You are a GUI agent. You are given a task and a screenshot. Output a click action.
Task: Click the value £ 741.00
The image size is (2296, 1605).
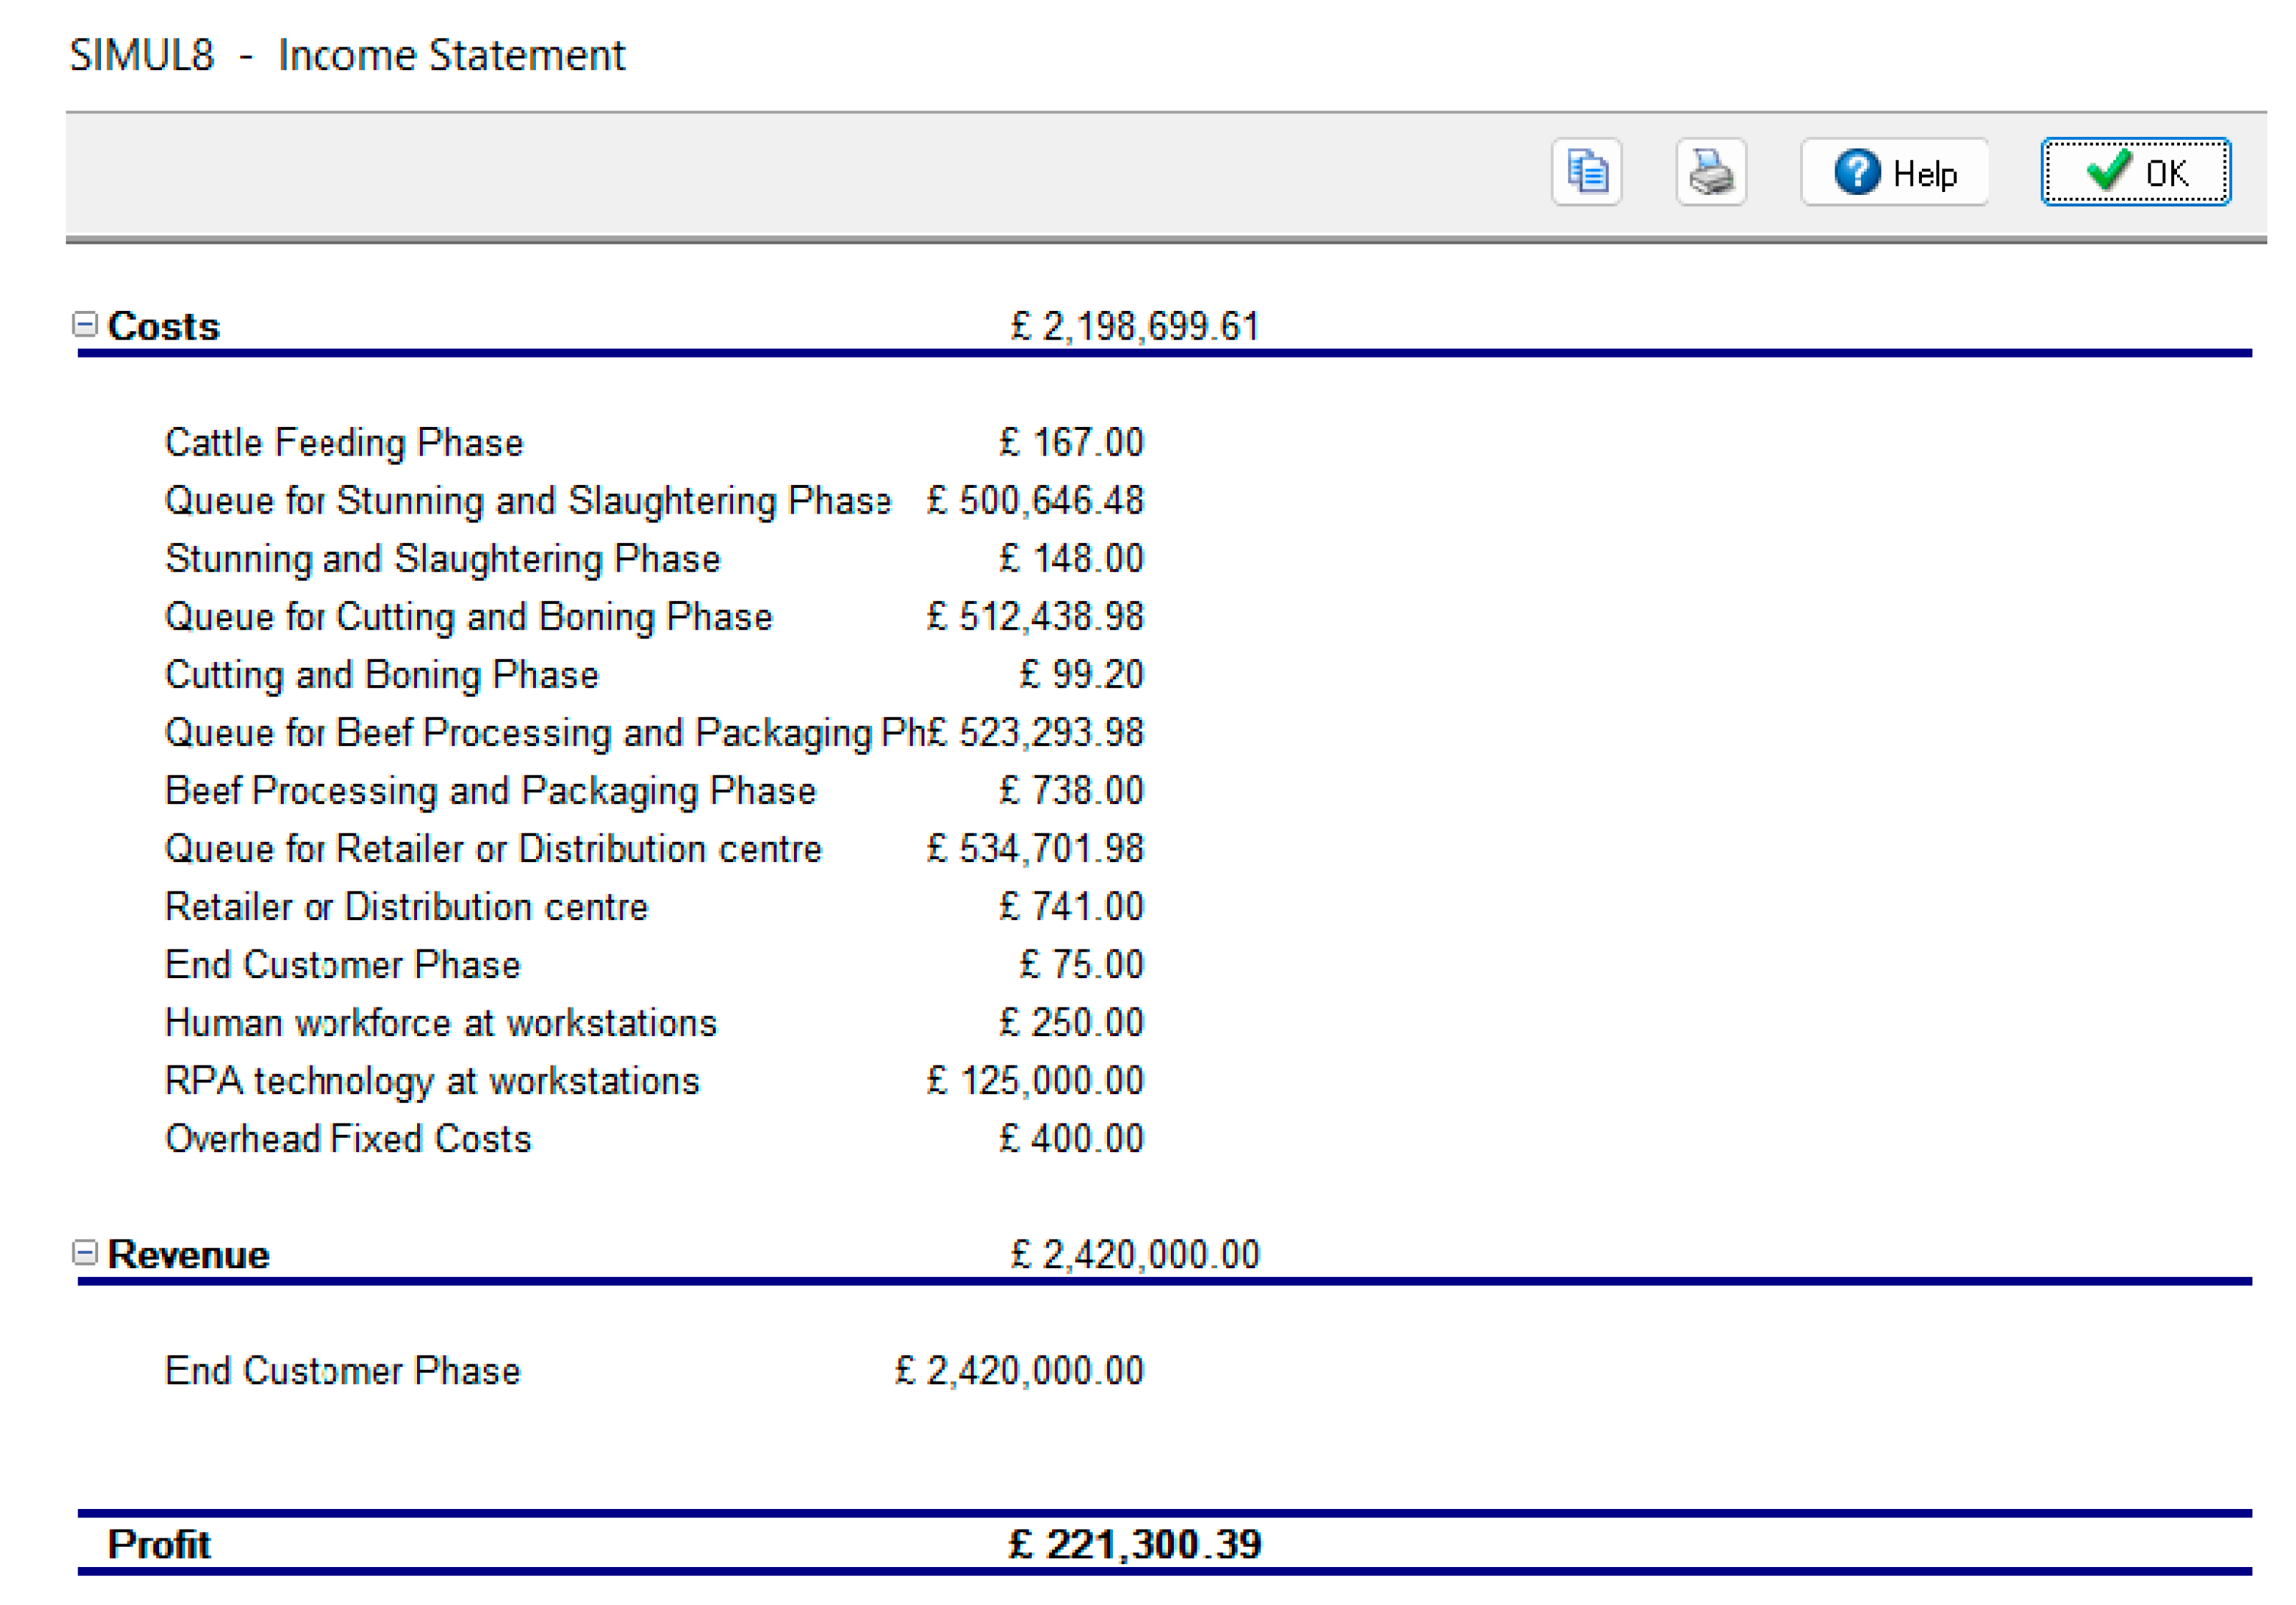click(x=1071, y=906)
